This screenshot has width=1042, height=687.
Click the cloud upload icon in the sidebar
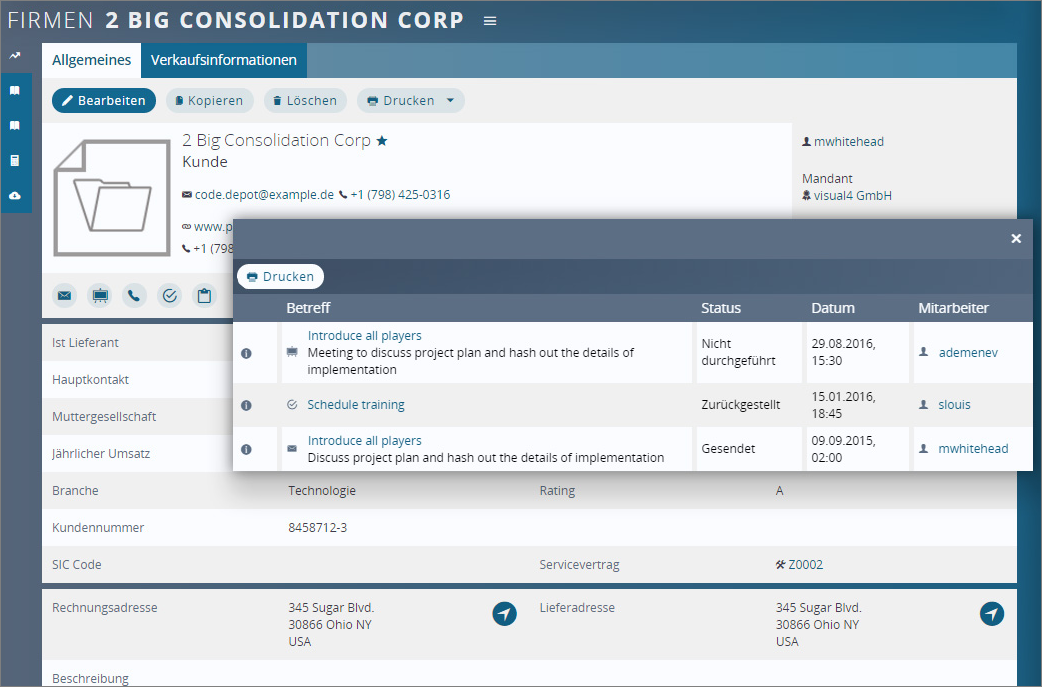coord(15,196)
